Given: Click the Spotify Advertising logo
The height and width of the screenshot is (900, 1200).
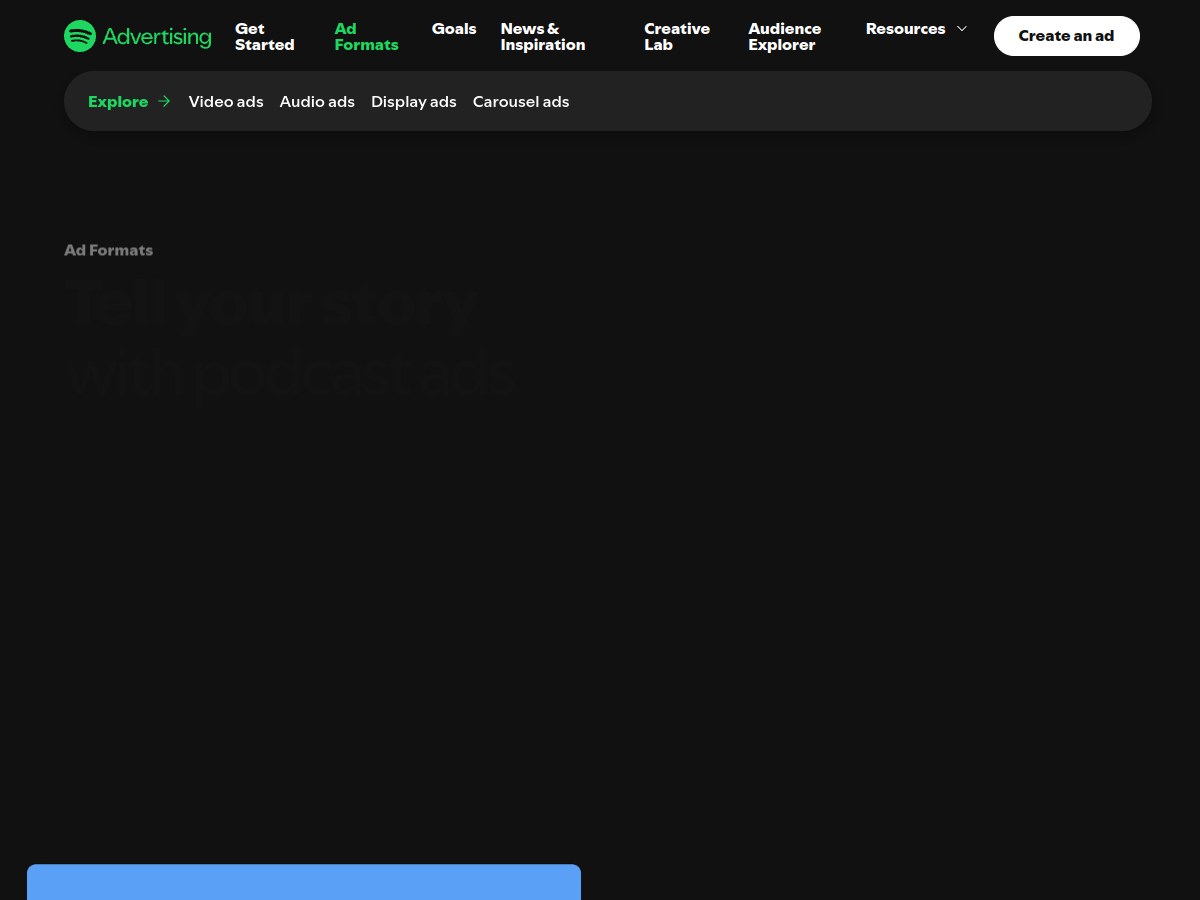Looking at the screenshot, I should (x=138, y=36).
